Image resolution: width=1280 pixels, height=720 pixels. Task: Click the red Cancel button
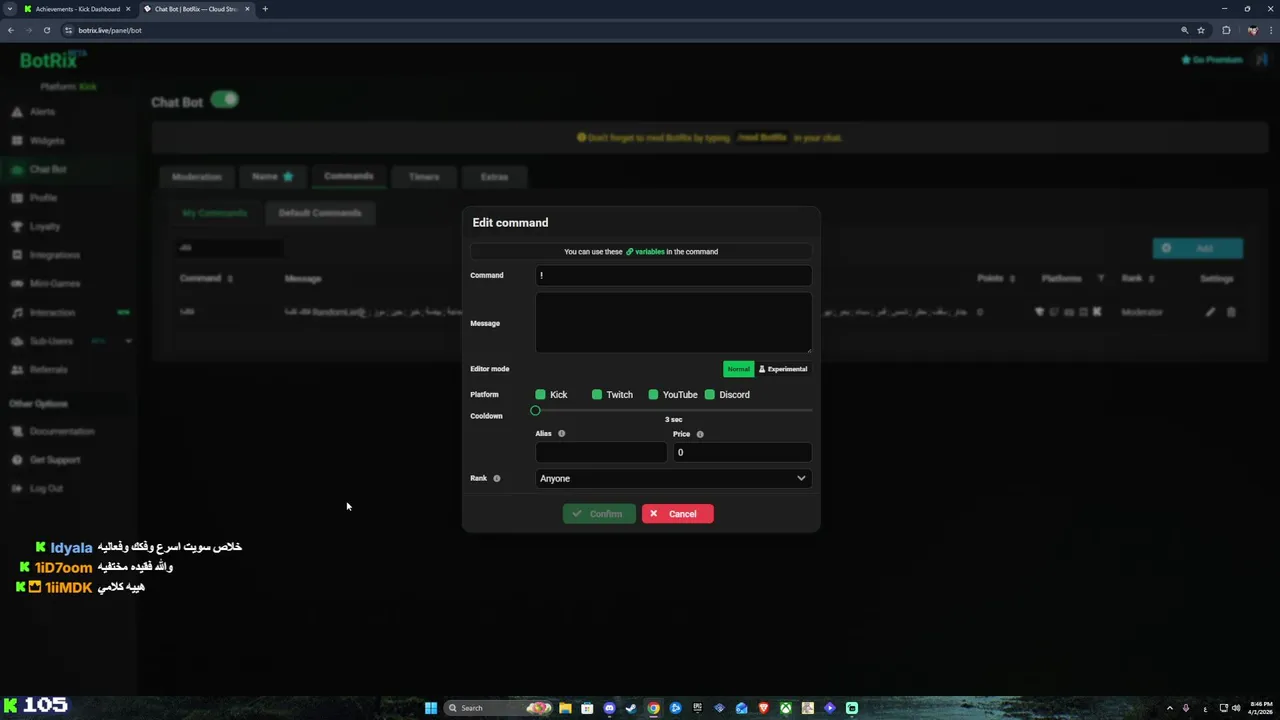(x=677, y=514)
